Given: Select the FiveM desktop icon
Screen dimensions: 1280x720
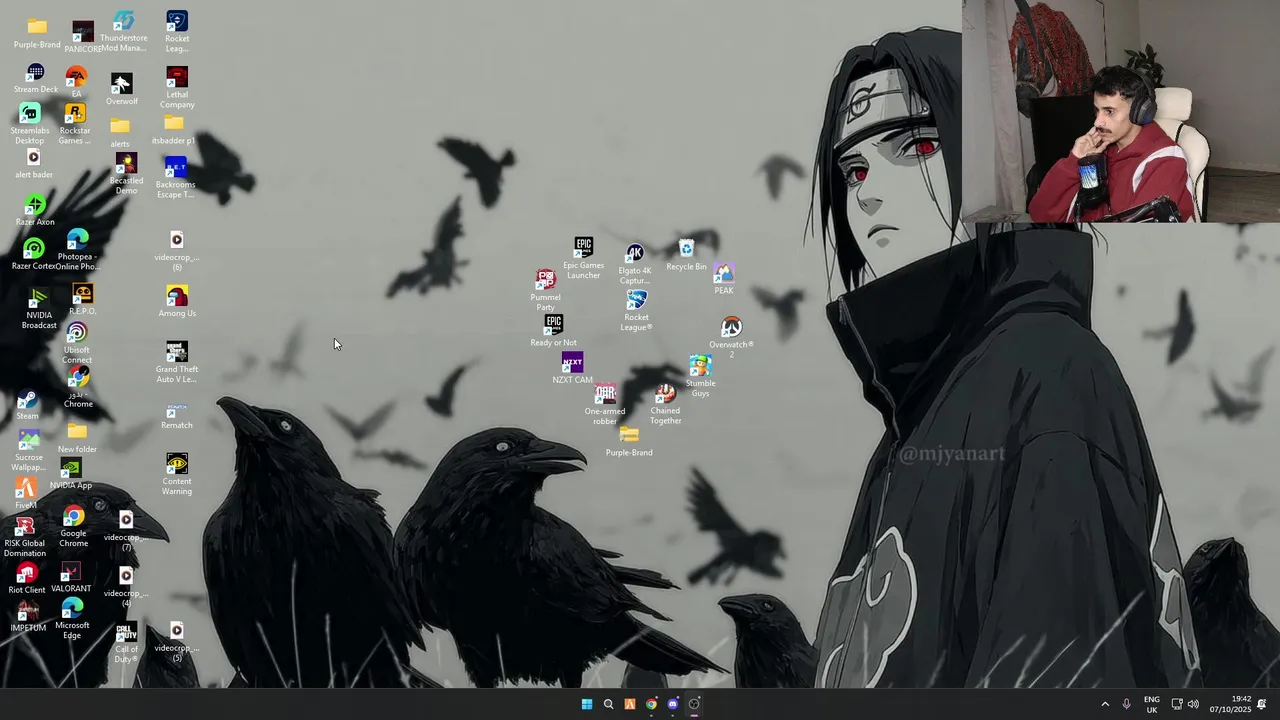Looking at the screenshot, I should pos(26,493).
